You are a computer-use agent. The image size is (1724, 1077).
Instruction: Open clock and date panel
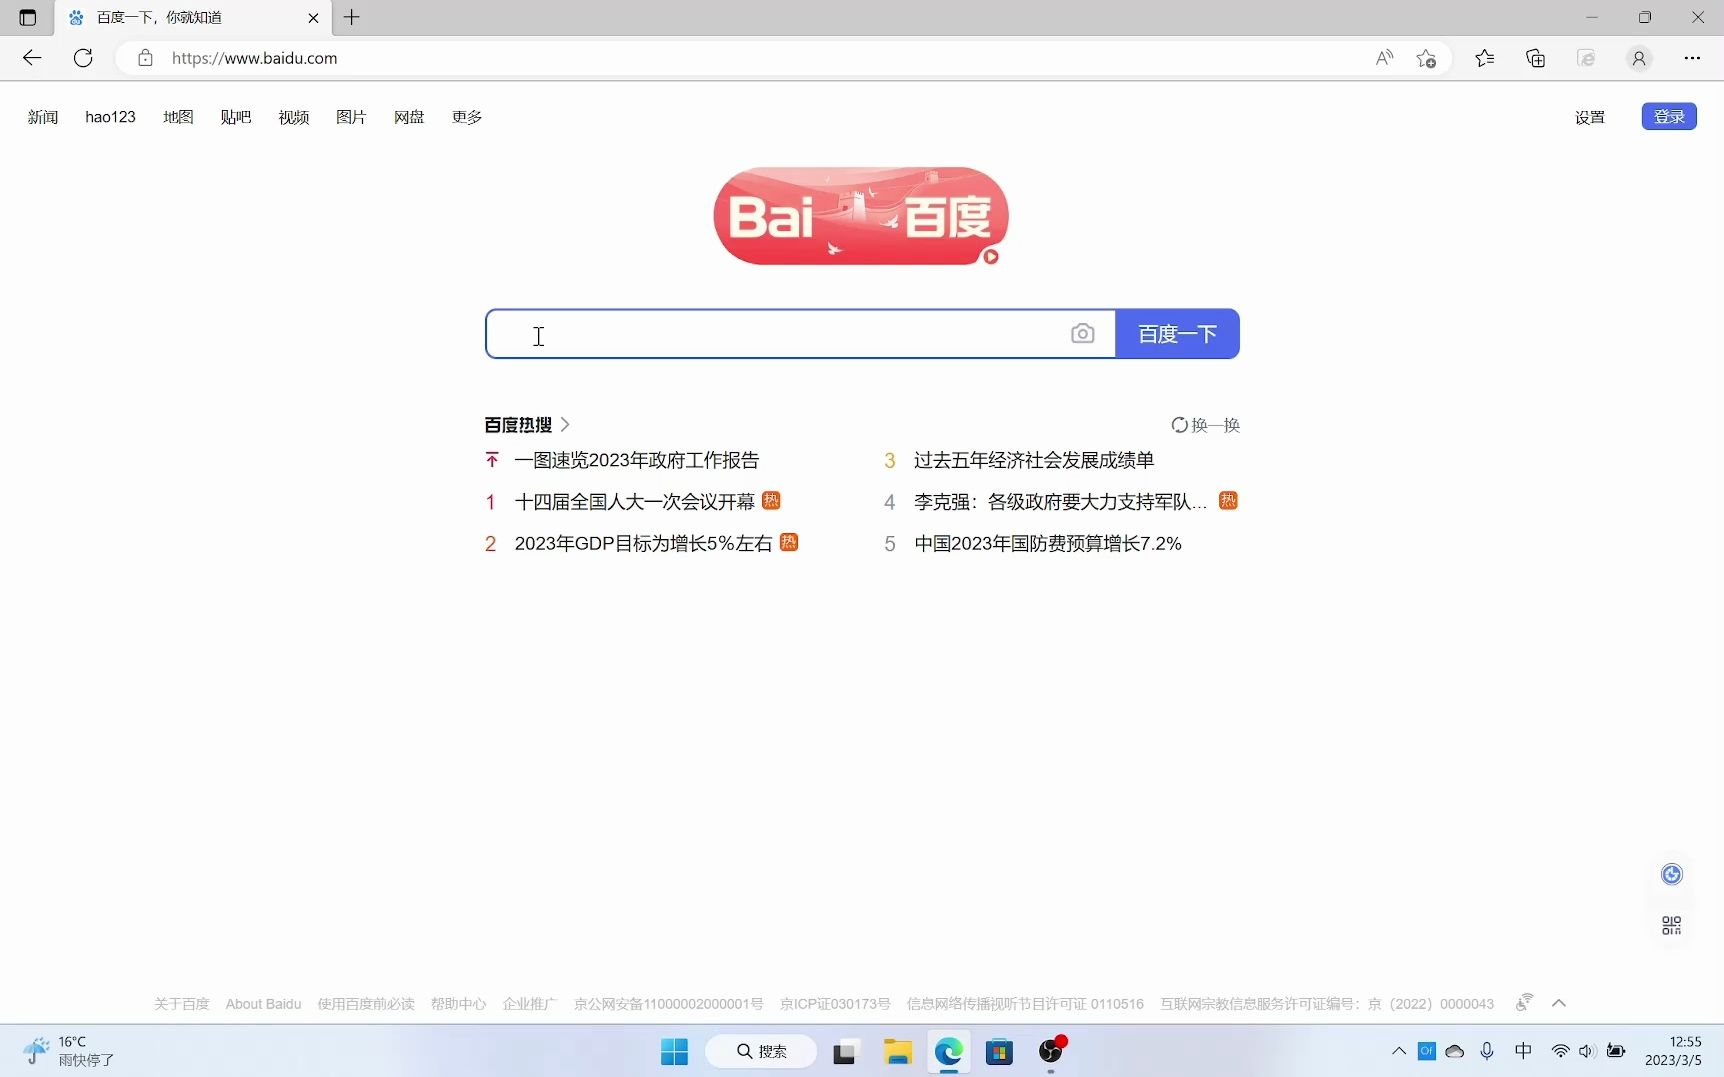coord(1673,1051)
